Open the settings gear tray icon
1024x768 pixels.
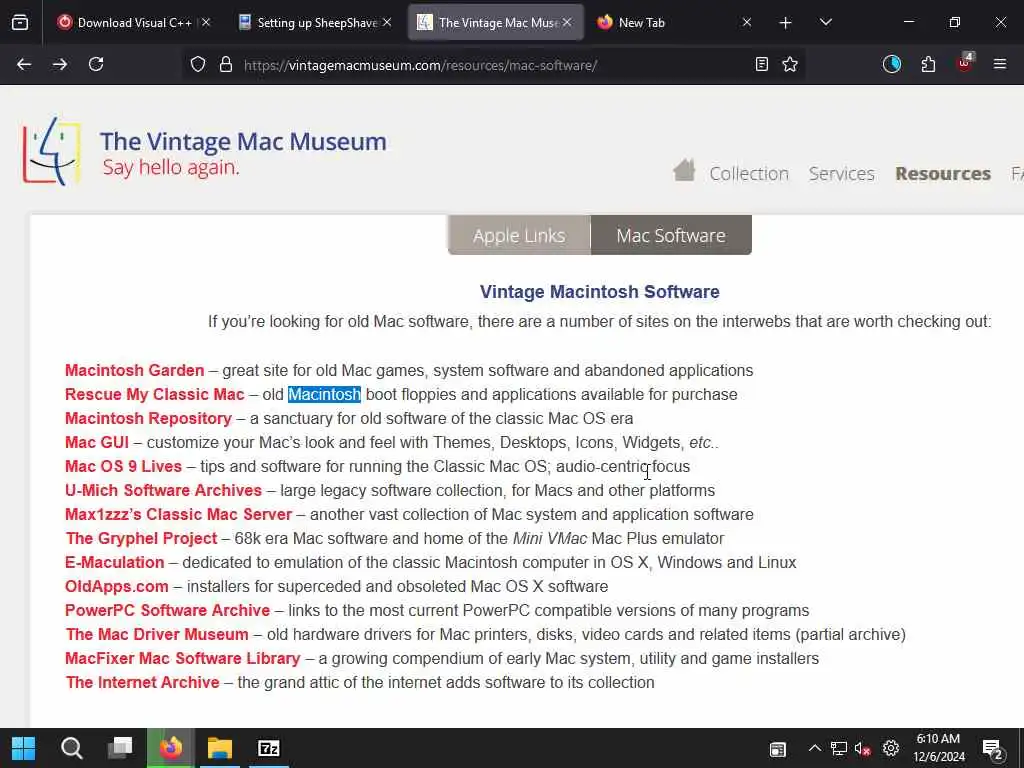coord(891,748)
